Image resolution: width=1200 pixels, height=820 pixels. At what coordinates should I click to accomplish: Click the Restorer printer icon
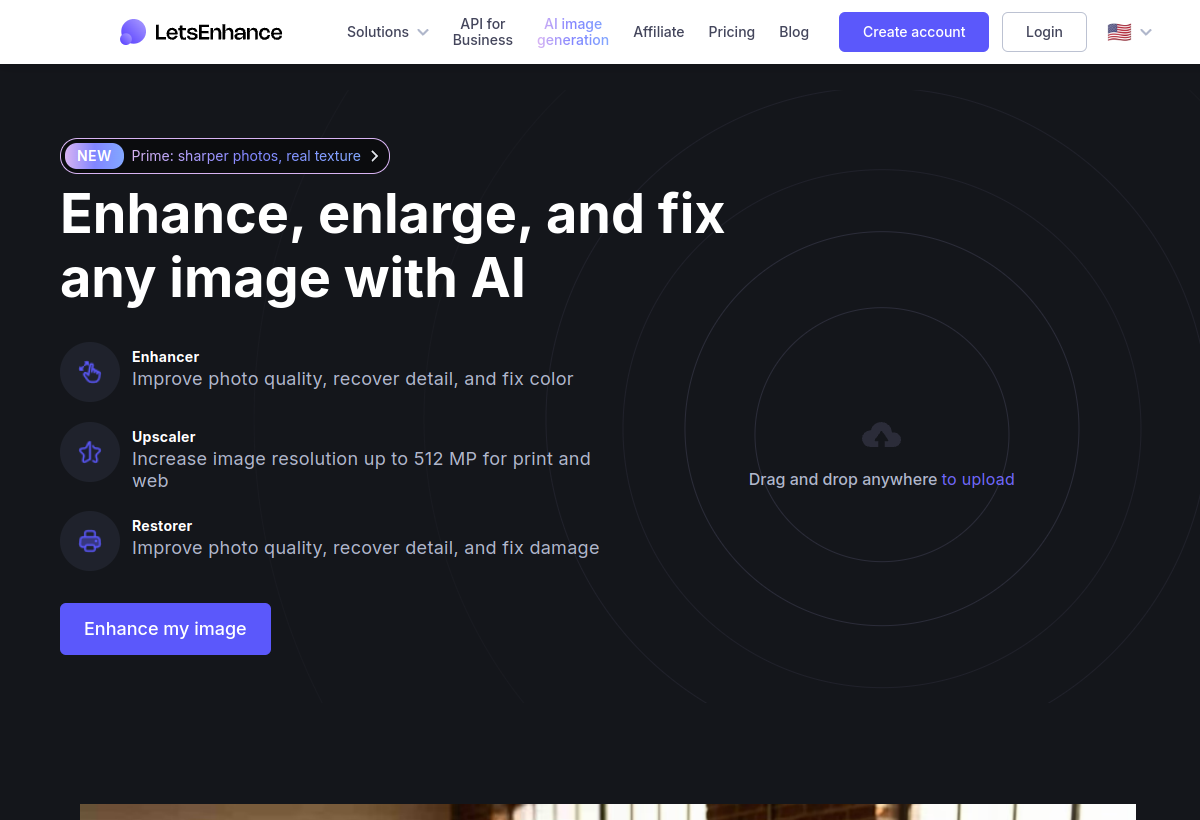(x=90, y=541)
